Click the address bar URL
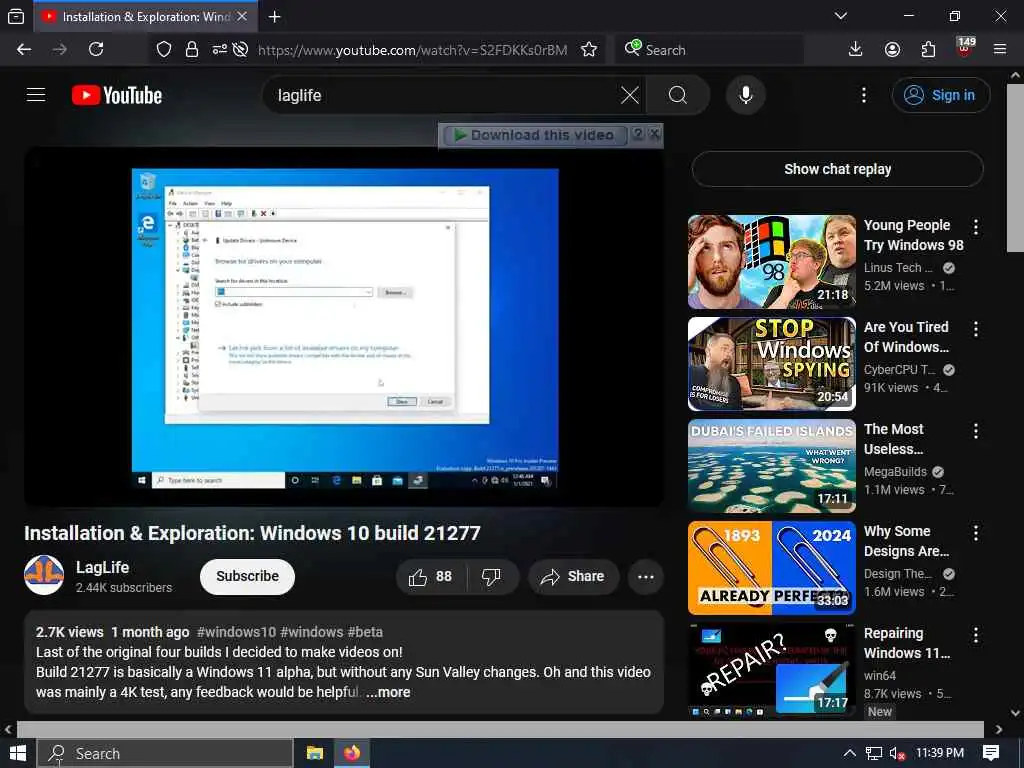 [x=412, y=50]
